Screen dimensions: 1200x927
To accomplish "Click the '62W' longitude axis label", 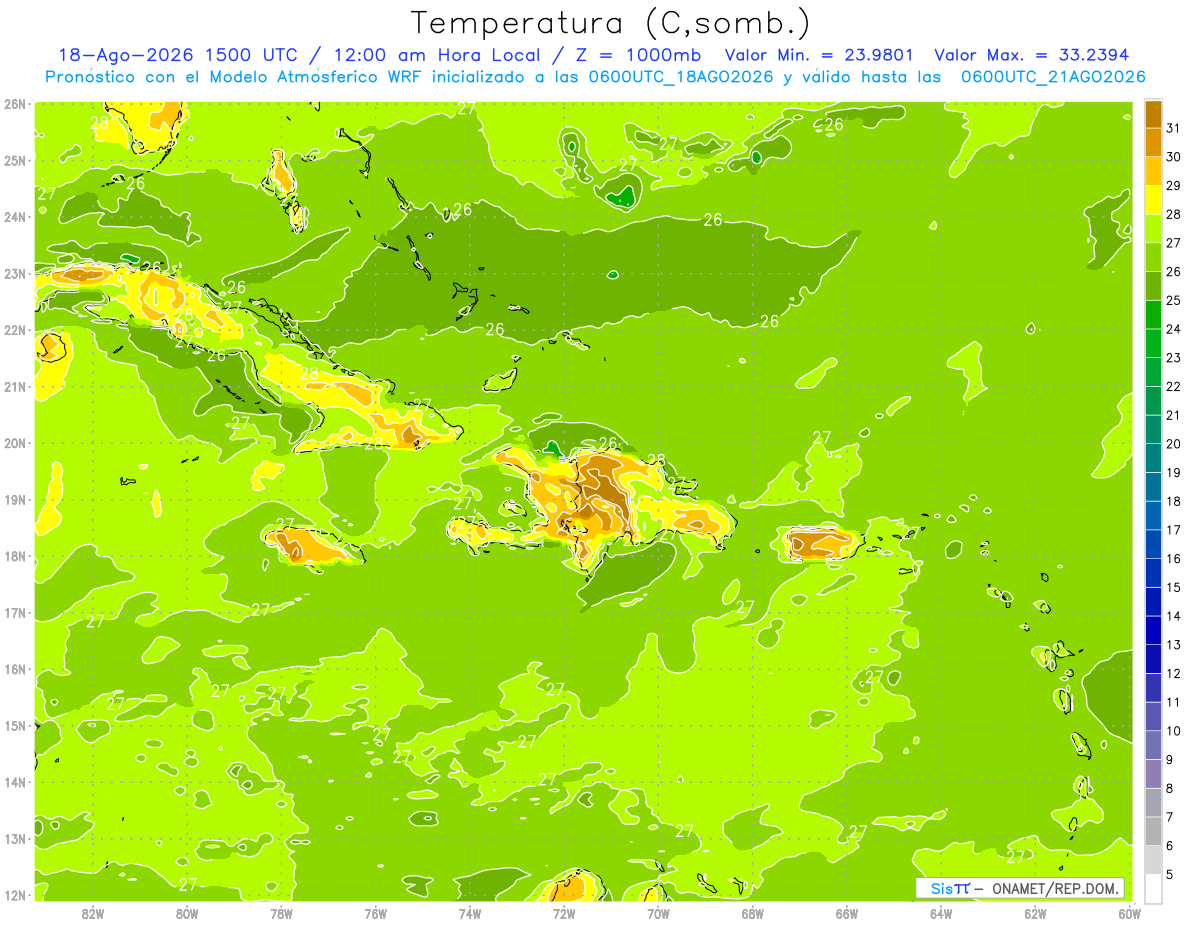I will [x=1035, y=913].
